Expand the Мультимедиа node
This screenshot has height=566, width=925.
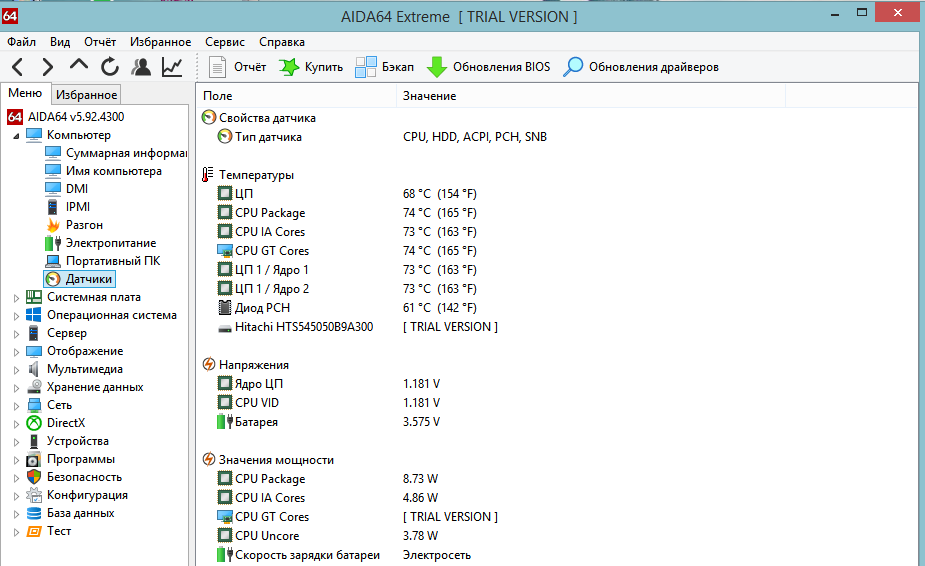(x=16, y=370)
